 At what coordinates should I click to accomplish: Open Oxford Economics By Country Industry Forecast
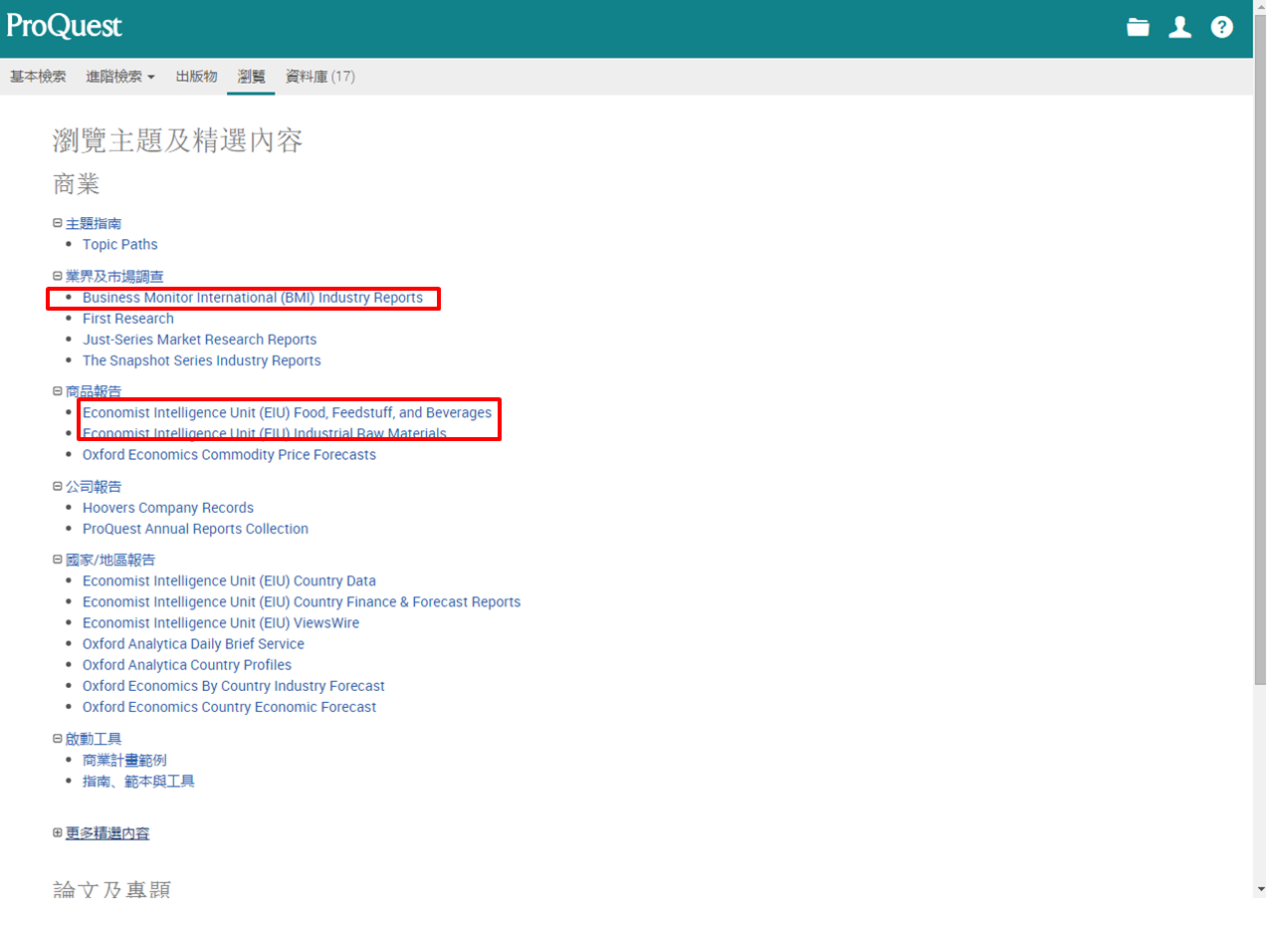(x=233, y=686)
